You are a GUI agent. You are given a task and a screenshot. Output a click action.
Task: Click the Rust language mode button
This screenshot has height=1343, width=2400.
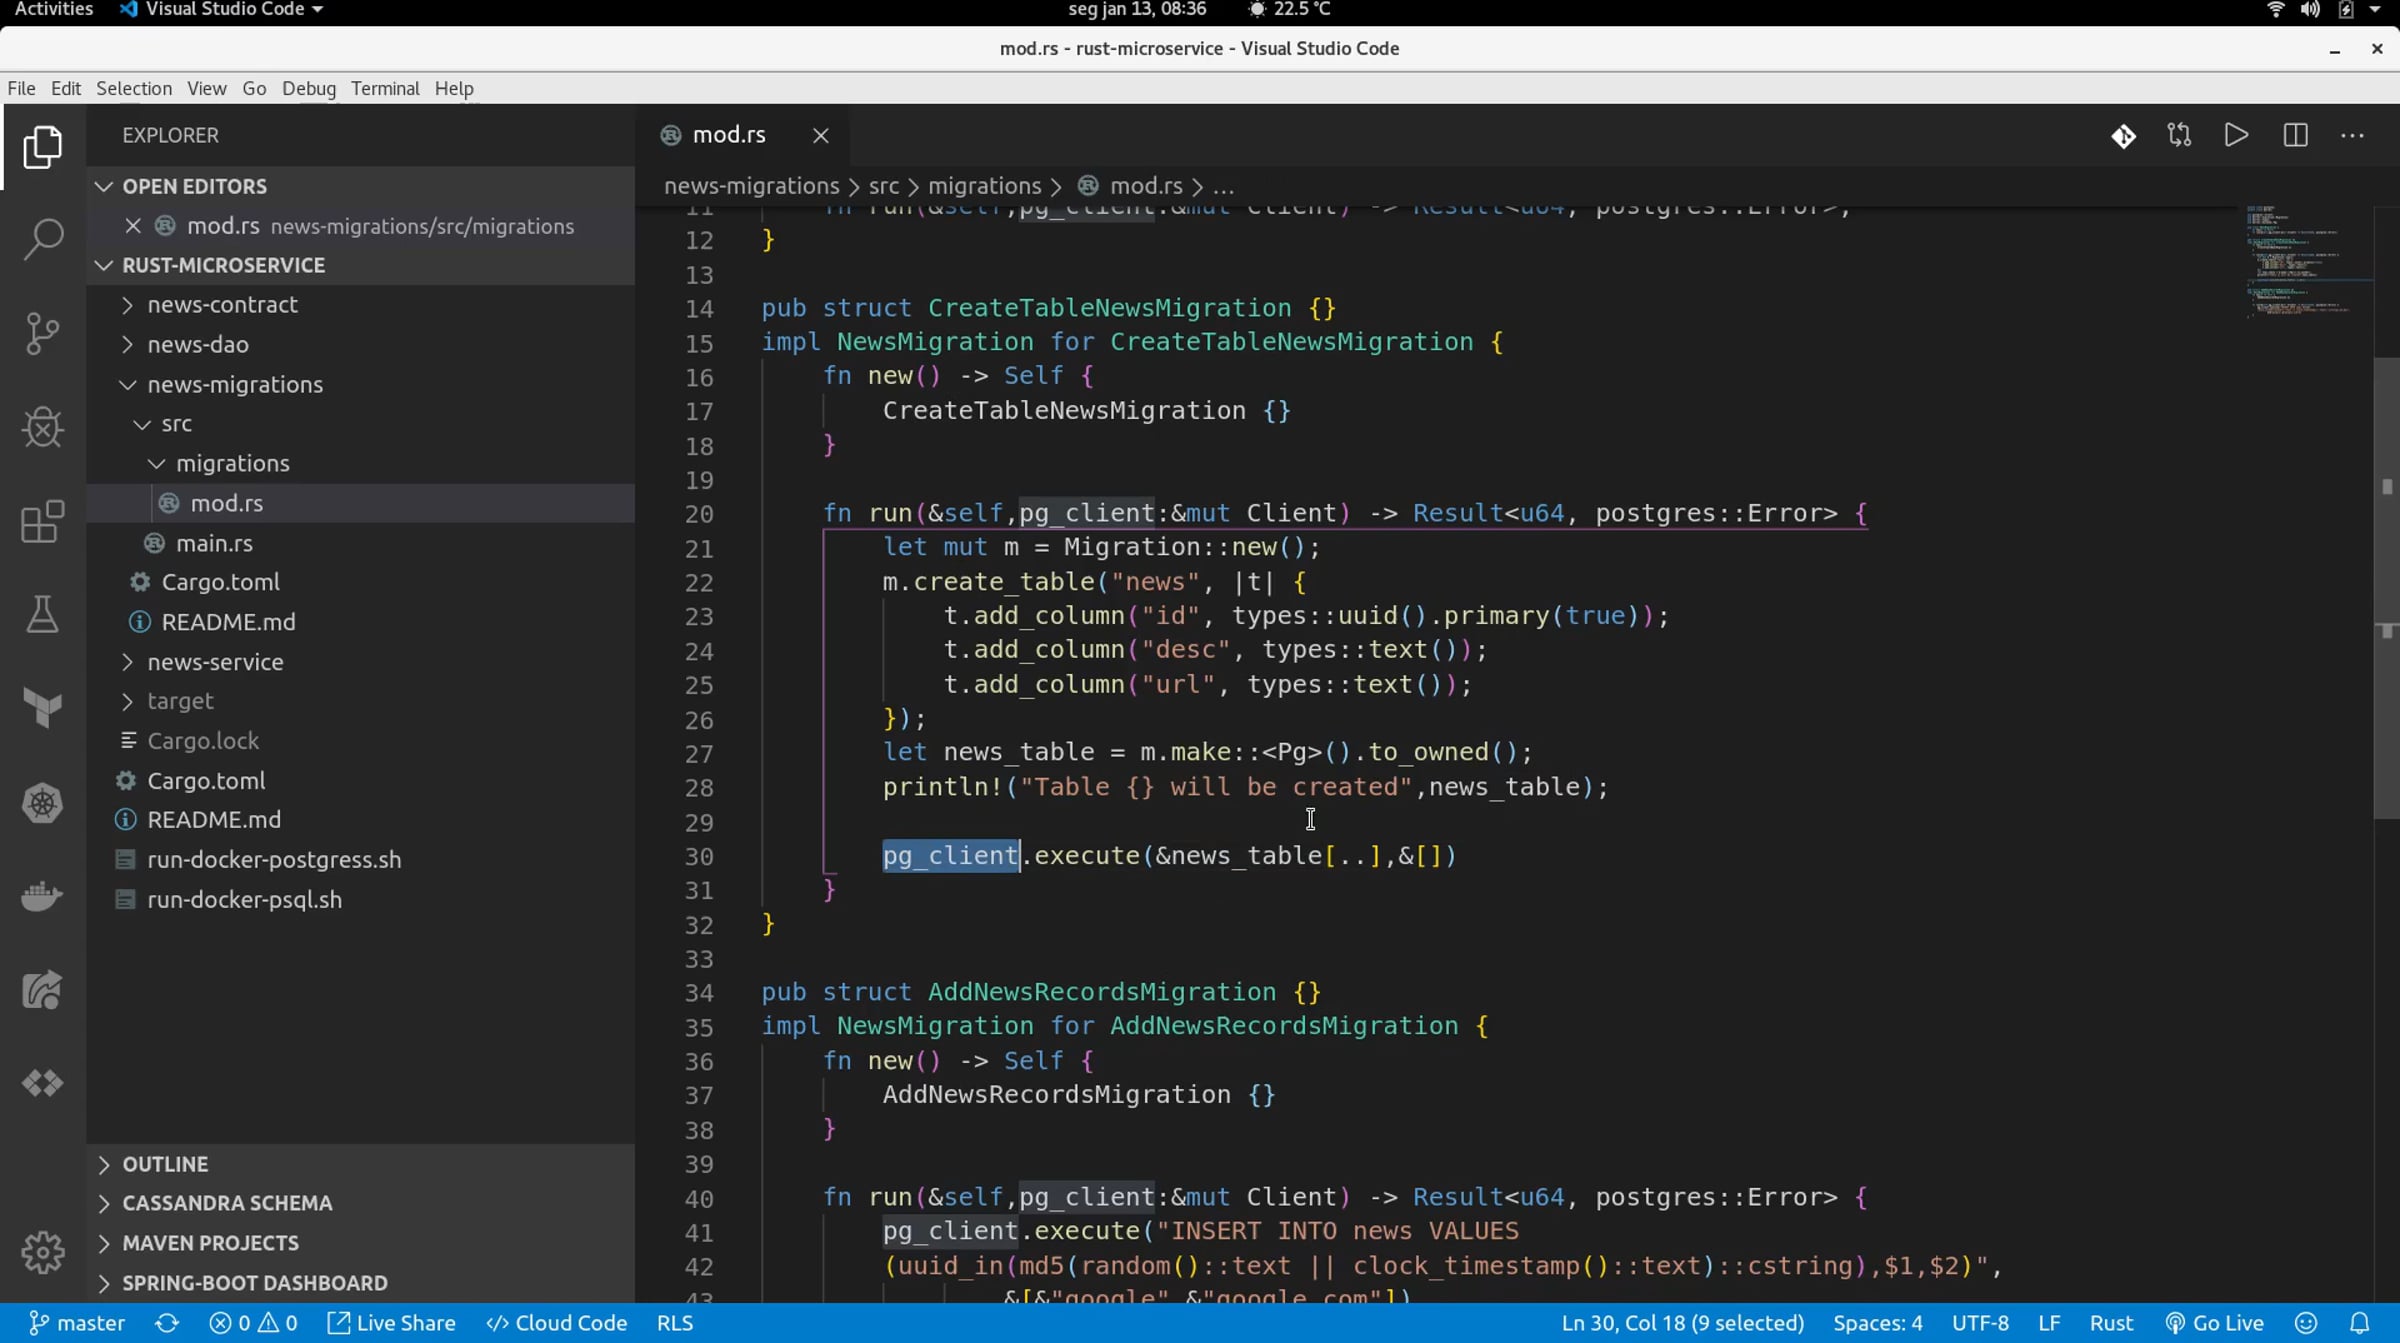pos(2111,1323)
